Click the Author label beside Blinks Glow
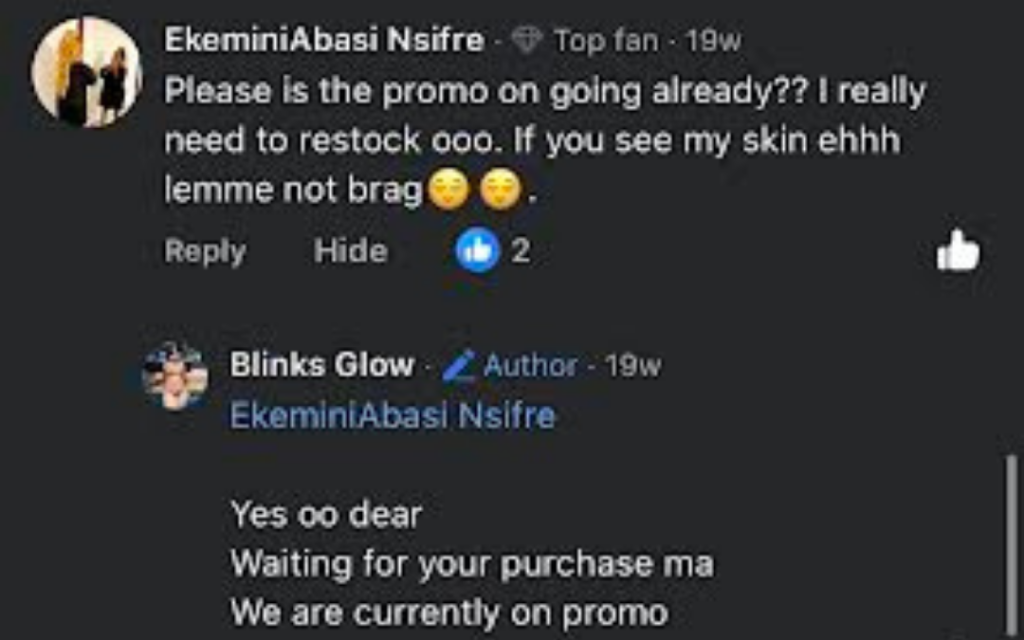This screenshot has height=640, width=1024. click(x=530, y=366)
